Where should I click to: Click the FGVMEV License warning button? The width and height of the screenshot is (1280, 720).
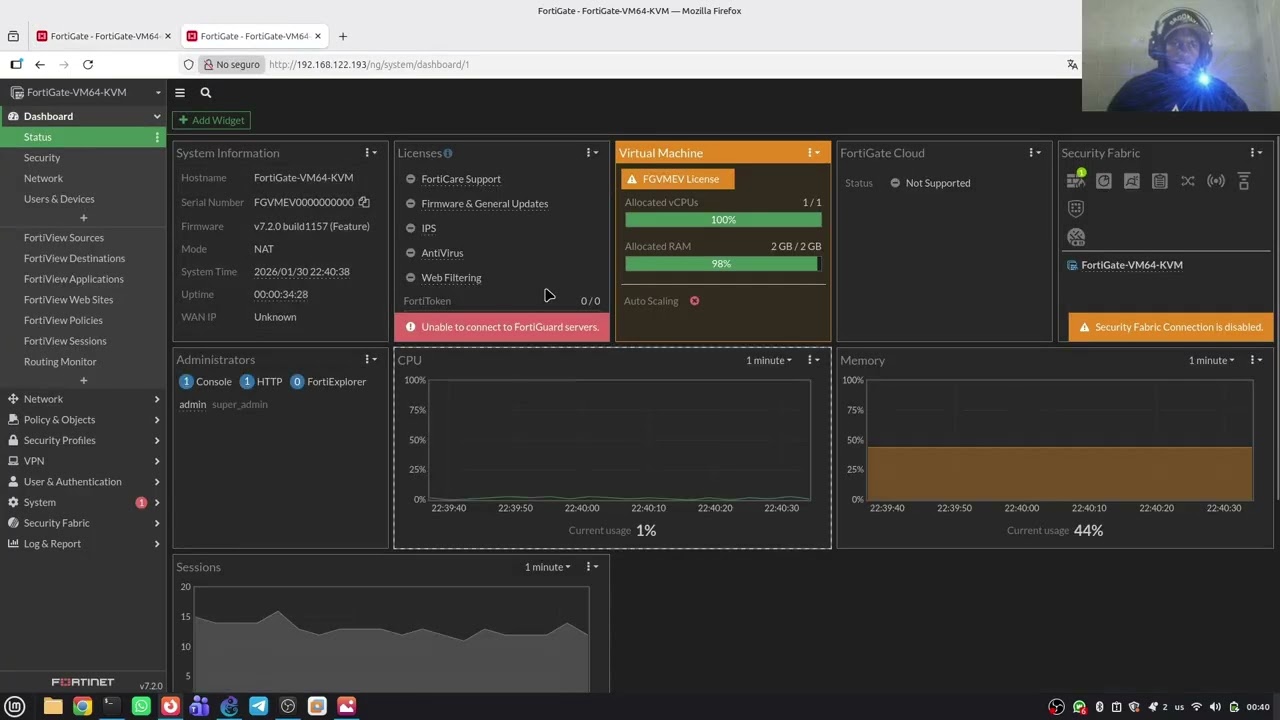pos(678,179)
